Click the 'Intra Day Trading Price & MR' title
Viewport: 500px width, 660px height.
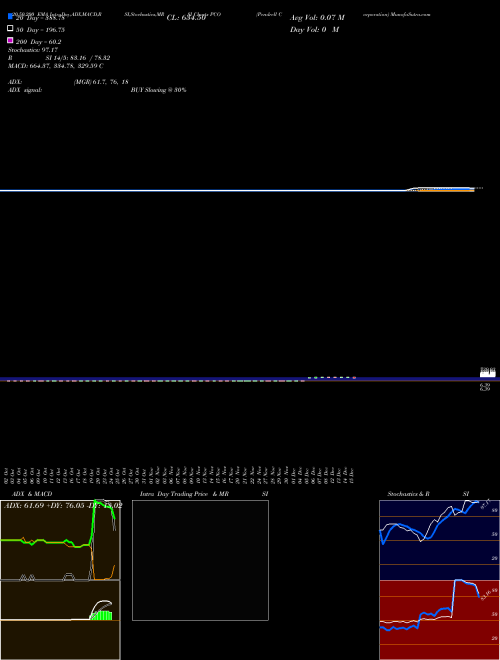[184, 494]
